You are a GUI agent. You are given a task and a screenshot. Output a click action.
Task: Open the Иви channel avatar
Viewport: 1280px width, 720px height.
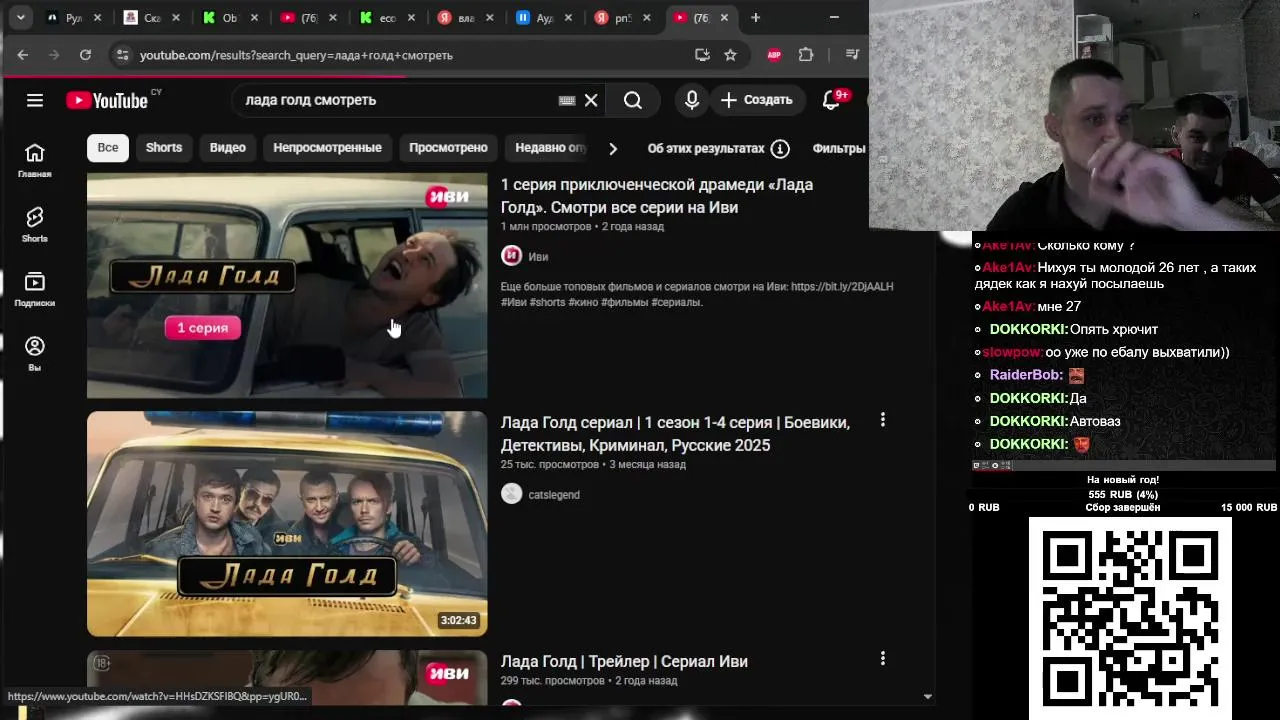click(511, 256)
